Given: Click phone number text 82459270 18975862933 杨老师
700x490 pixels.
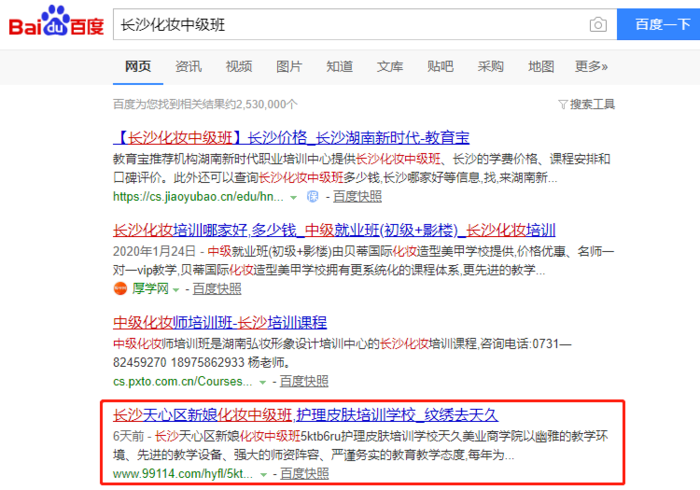Looking at the screenshot, I should click(x=204, y=362).
